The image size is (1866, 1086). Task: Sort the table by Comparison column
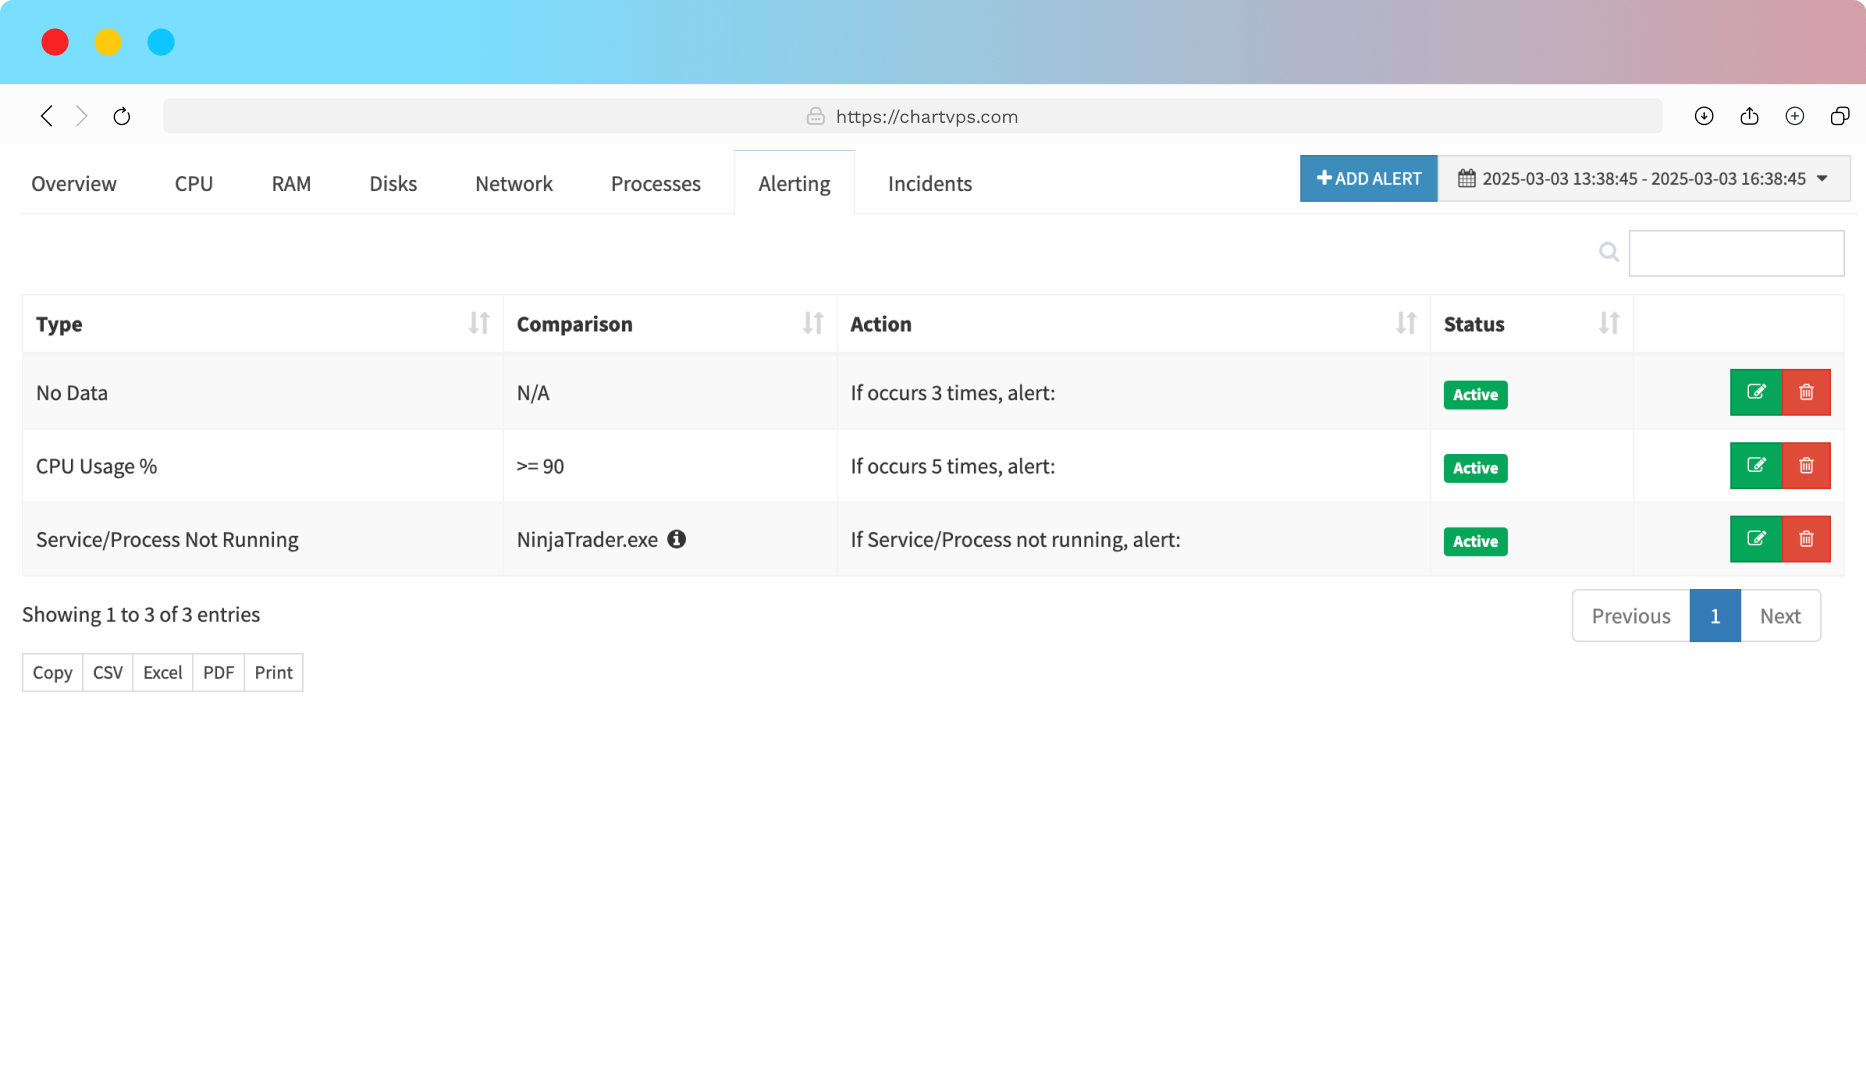pos(813,323)
